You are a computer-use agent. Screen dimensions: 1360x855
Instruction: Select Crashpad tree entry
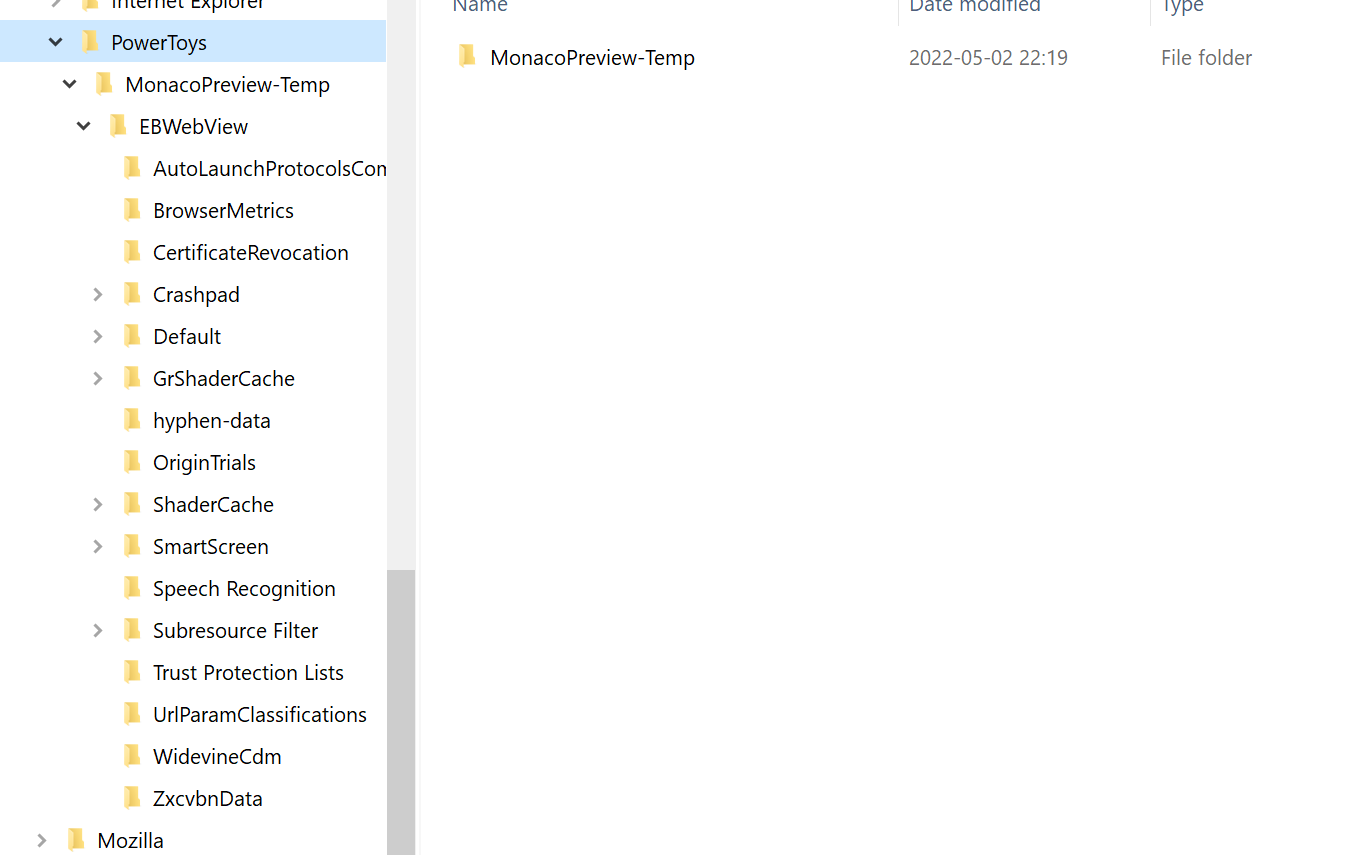[196, 295]
